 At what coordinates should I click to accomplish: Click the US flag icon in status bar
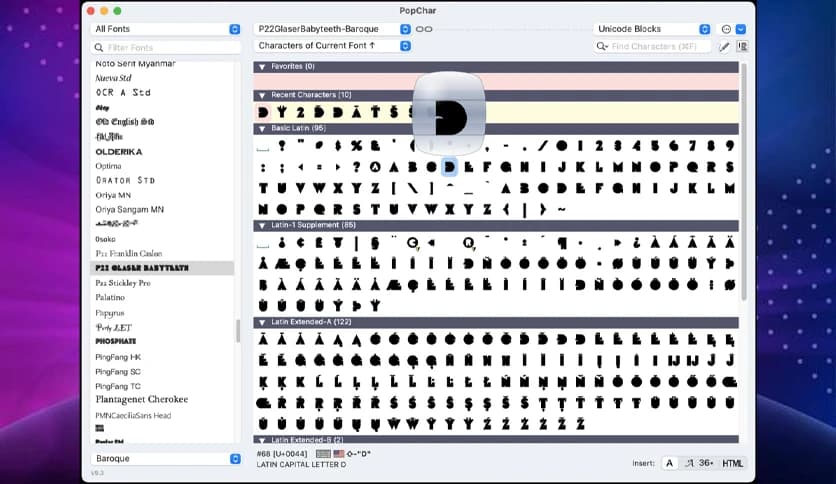339,454
